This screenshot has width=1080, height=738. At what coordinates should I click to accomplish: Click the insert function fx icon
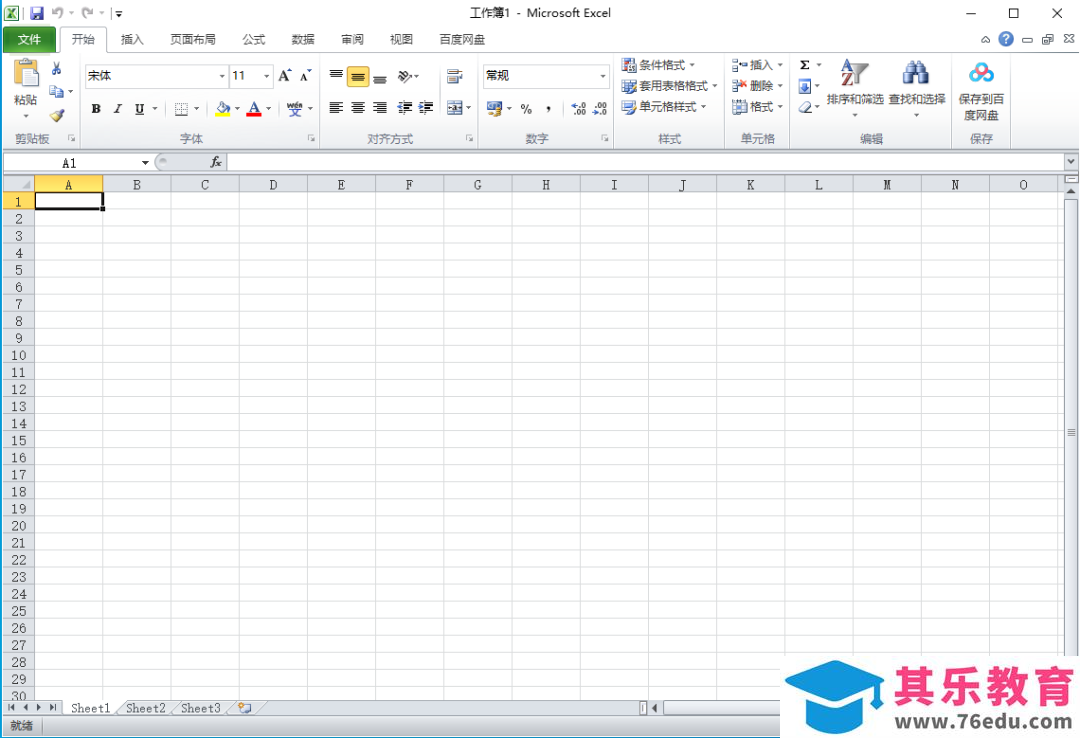pyautogui.click(x=216, y=163)
